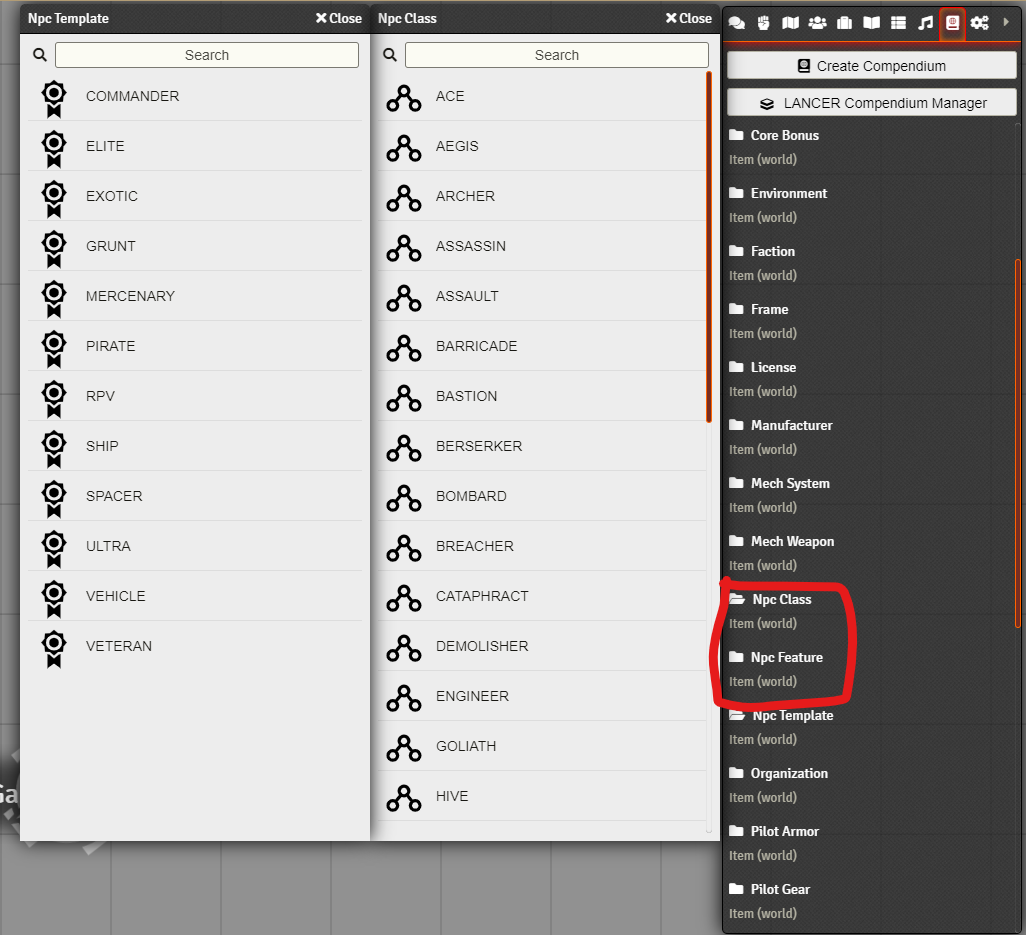Click the ASSASSIN class node icon
1026x935 pixels.
pyautogui.click(x=404, y=248)
